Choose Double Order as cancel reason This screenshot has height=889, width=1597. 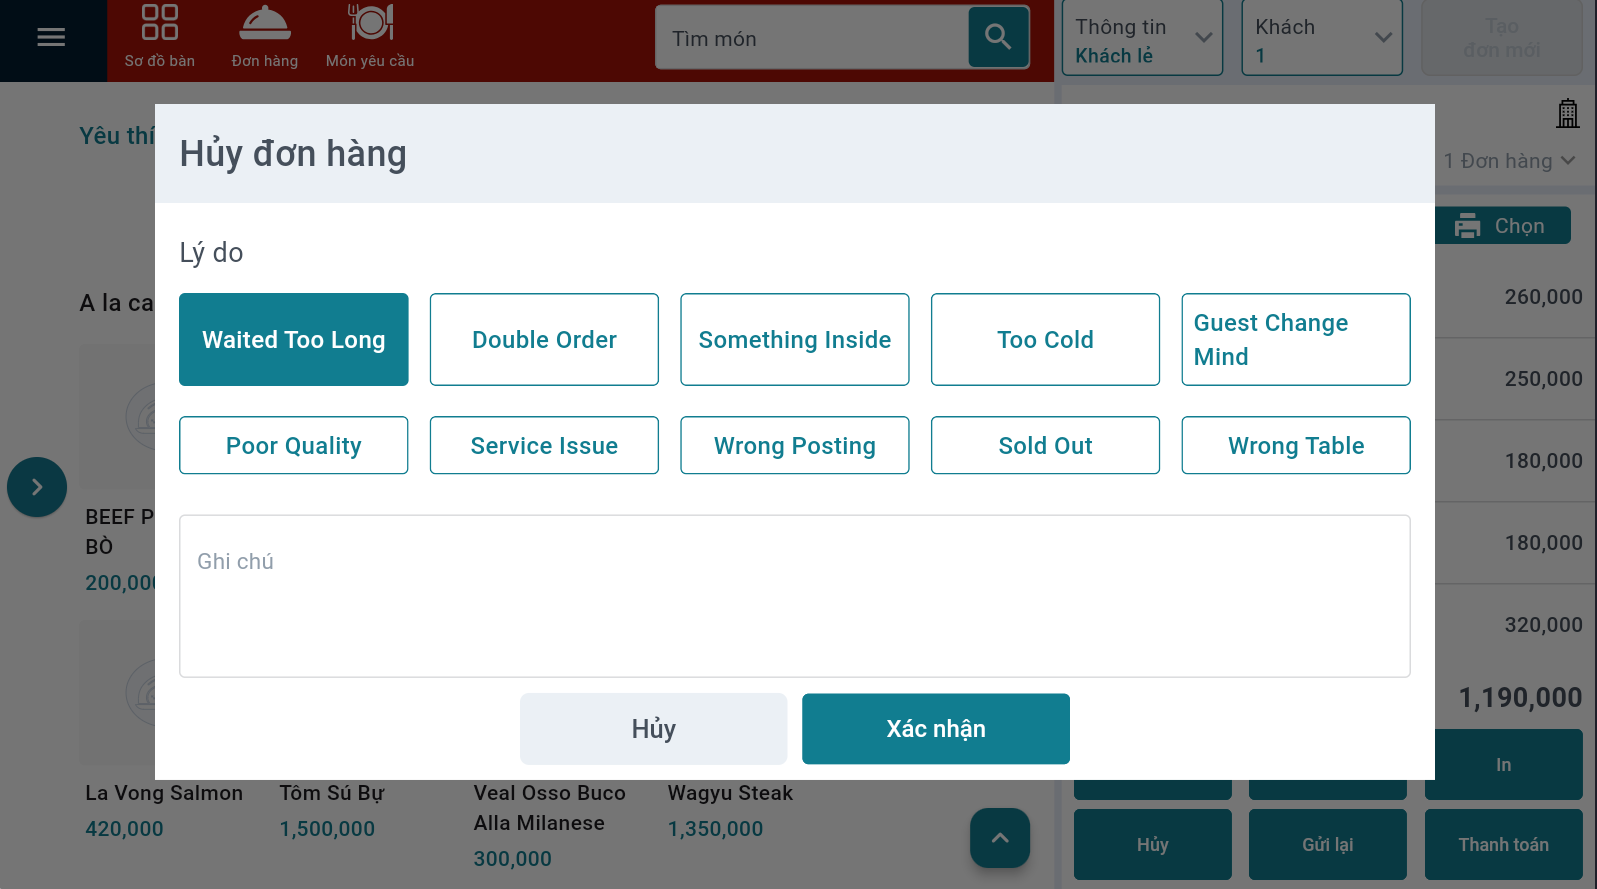tap(544, 340)
